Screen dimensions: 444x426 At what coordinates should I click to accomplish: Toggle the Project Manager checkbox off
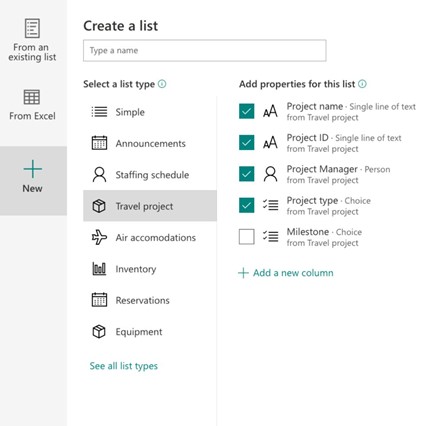(x=247, y=174)
